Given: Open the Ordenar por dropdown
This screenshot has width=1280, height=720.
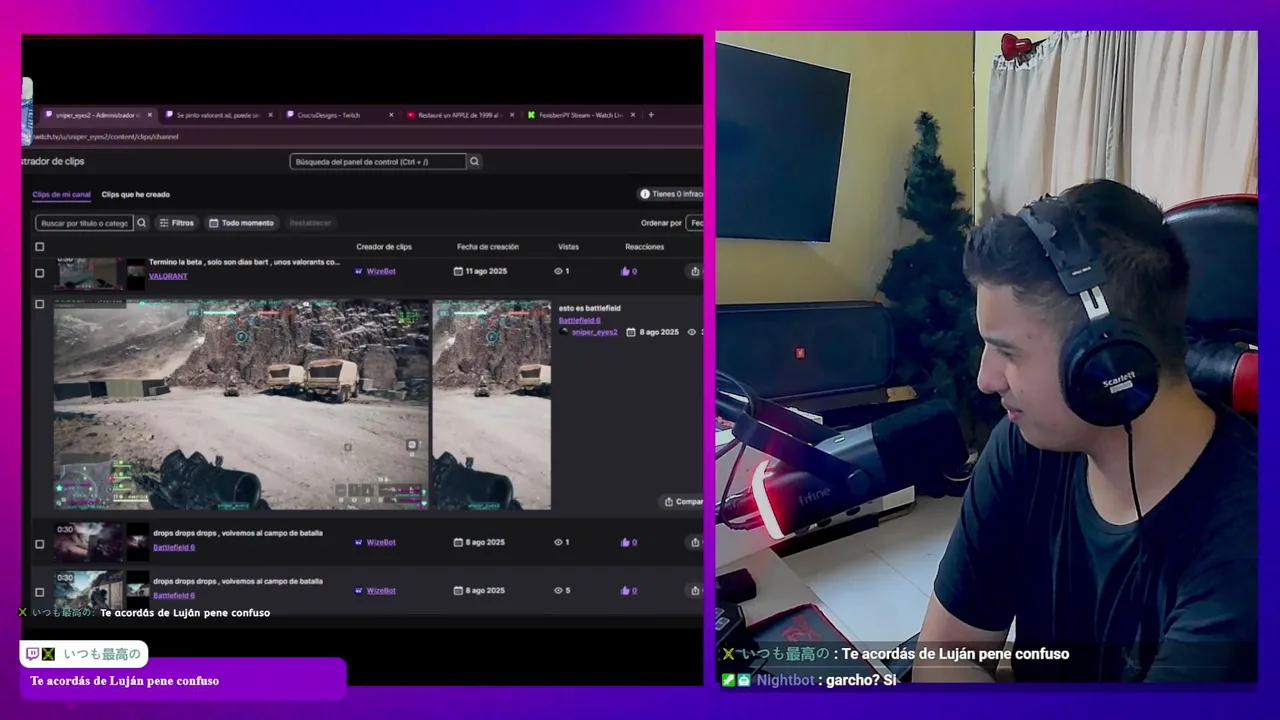Looking at the screenshot, I should coord(695,223).
